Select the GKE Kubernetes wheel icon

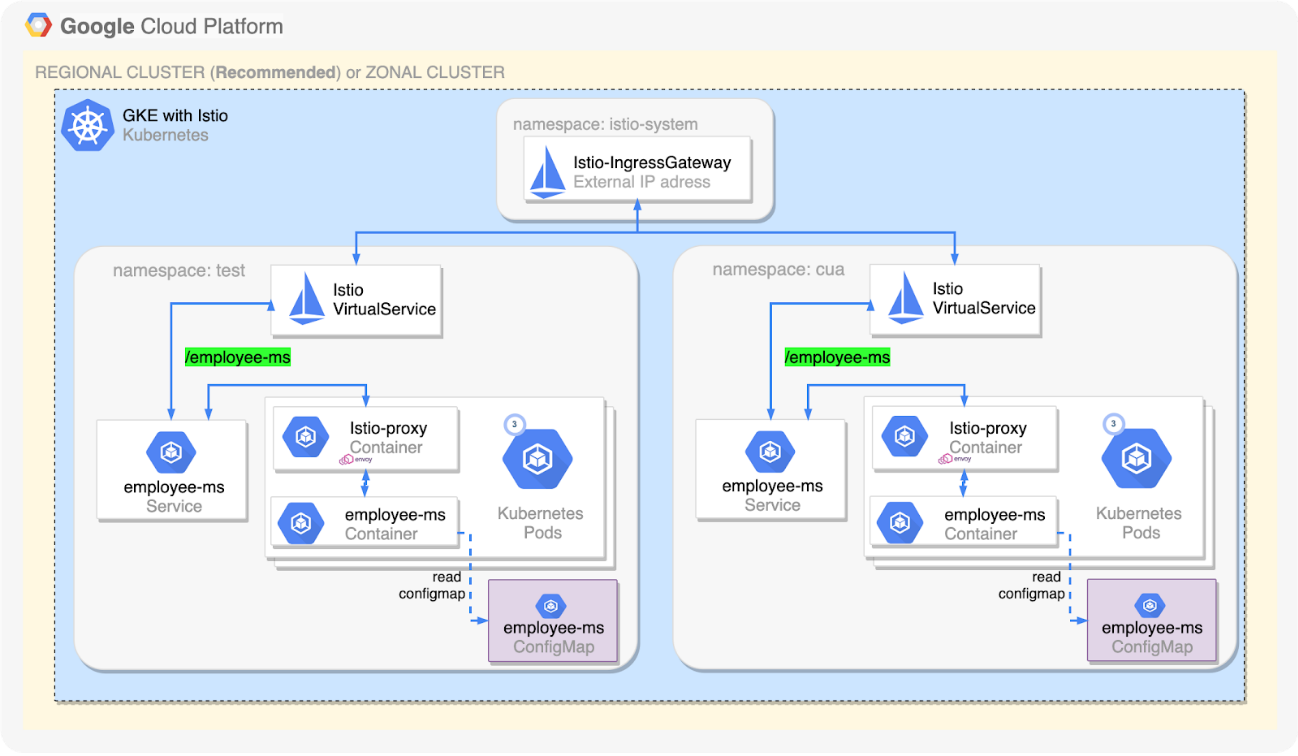[x=87, y=126]
